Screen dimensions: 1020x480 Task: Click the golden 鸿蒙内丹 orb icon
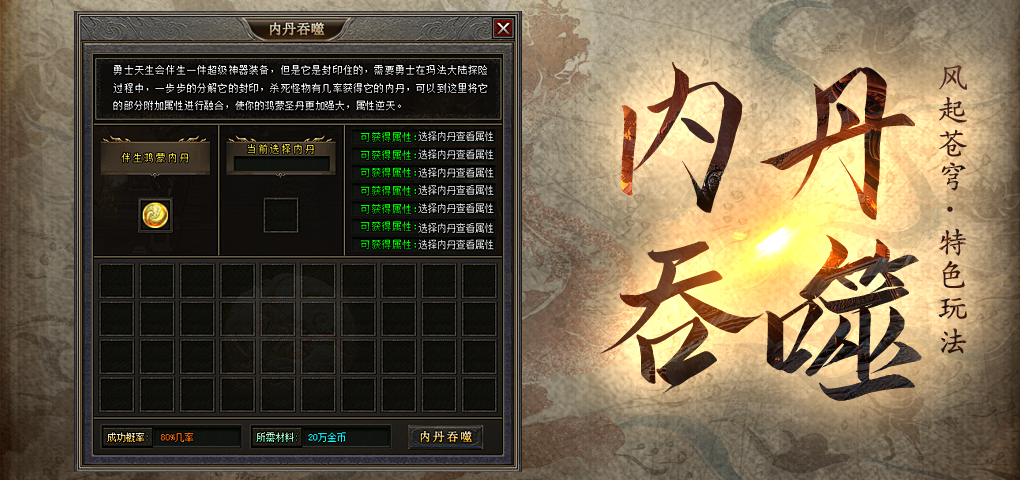(x=155, y=215)
